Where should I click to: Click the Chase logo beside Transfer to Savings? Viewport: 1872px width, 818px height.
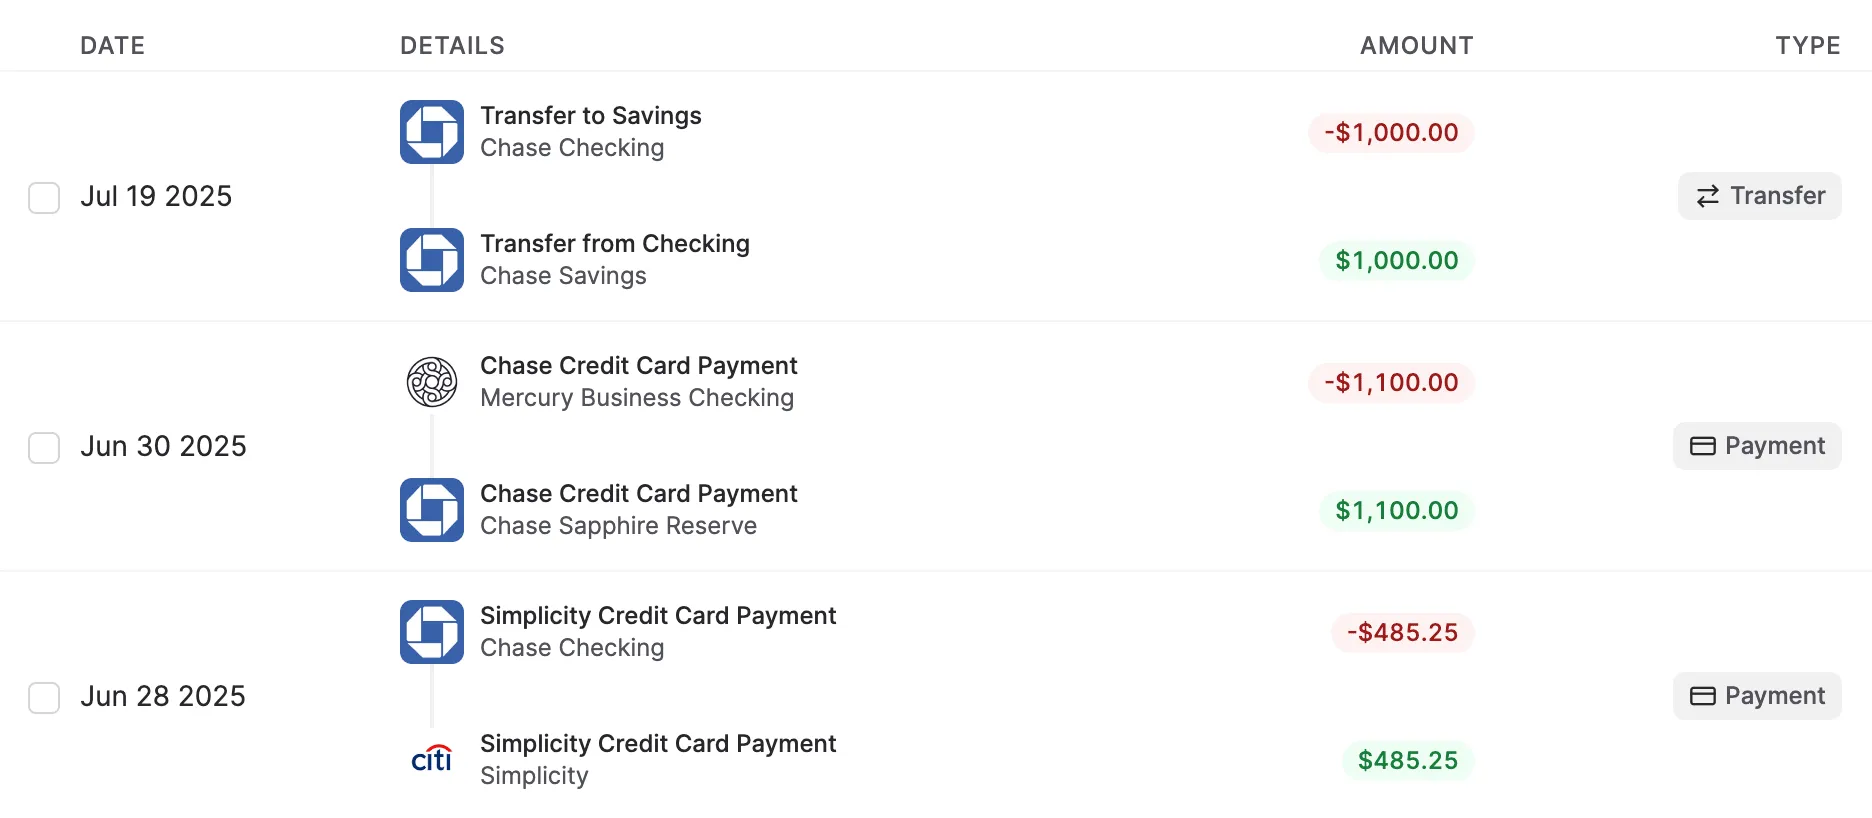tap(431, 131)
